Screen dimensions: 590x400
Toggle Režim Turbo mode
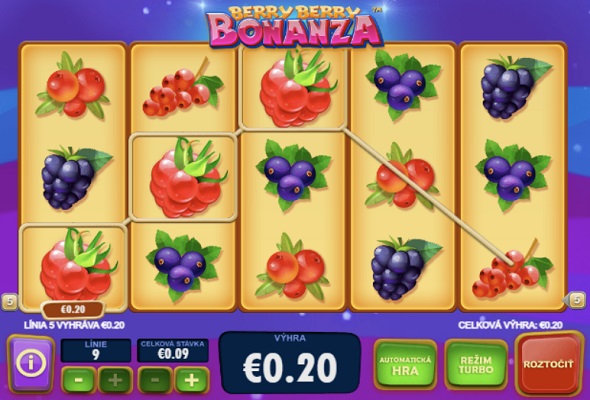(x=476, y=365)
